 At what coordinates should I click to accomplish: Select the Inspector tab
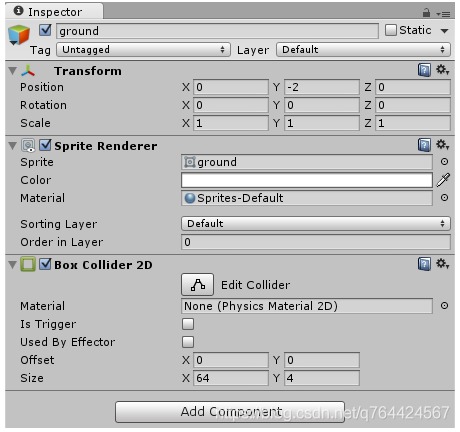[54, 12]
